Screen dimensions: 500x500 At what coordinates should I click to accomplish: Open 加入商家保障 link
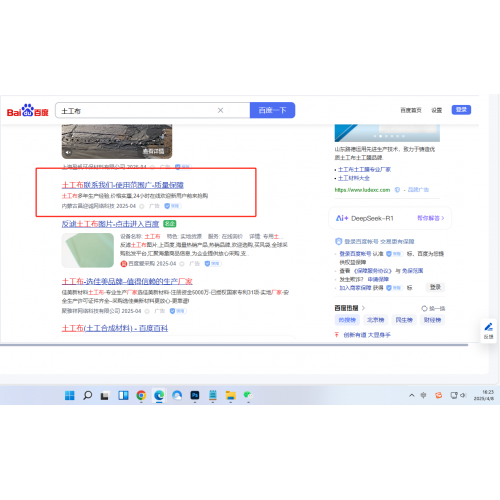355,287
